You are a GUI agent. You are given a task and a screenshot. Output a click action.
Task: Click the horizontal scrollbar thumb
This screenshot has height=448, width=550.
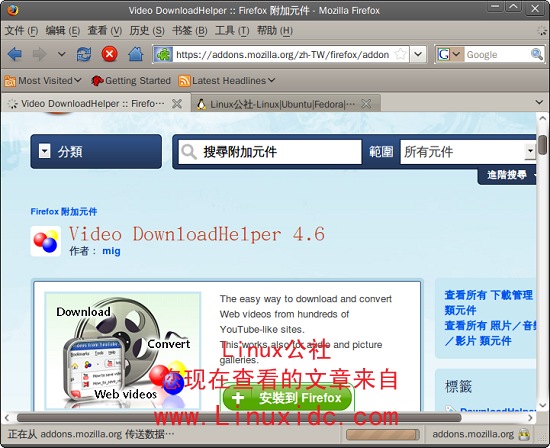click(239, 417)
